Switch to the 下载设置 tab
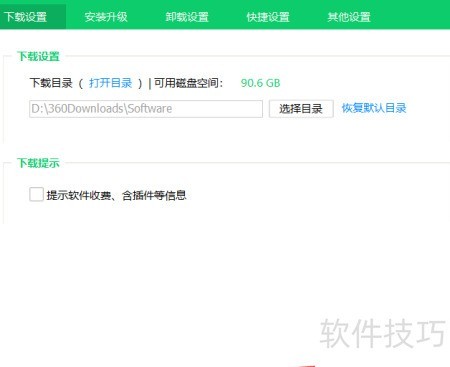450x367 pixels. click(26, 17)
